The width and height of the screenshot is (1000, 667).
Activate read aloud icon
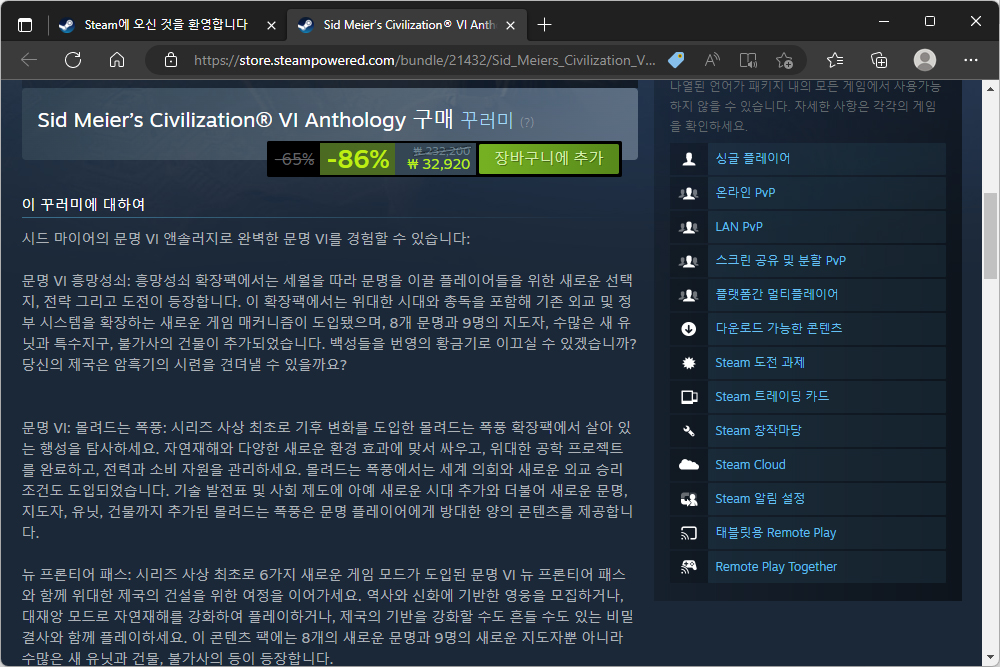(712, 60)
